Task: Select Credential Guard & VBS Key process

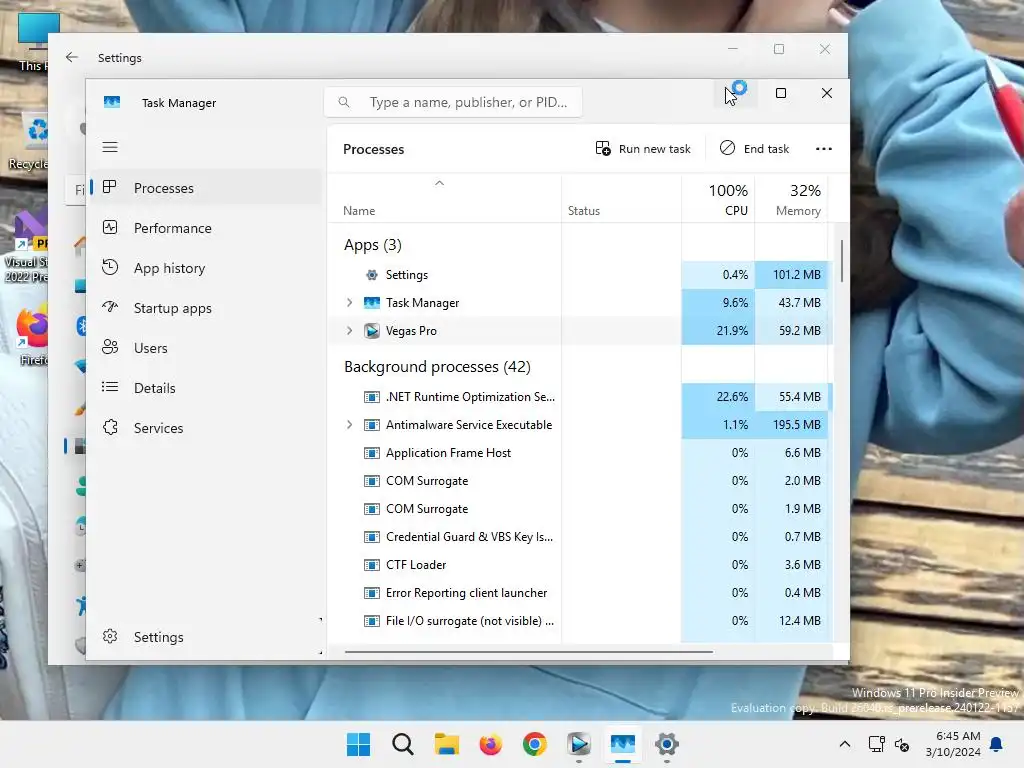Action: point(581,537)
